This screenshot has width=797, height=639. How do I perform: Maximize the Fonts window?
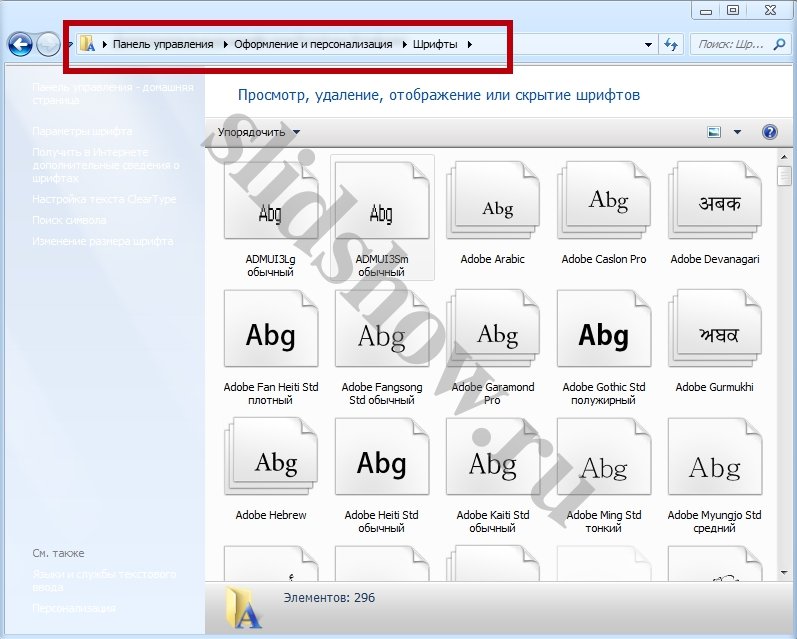click(x=733, y=10)
